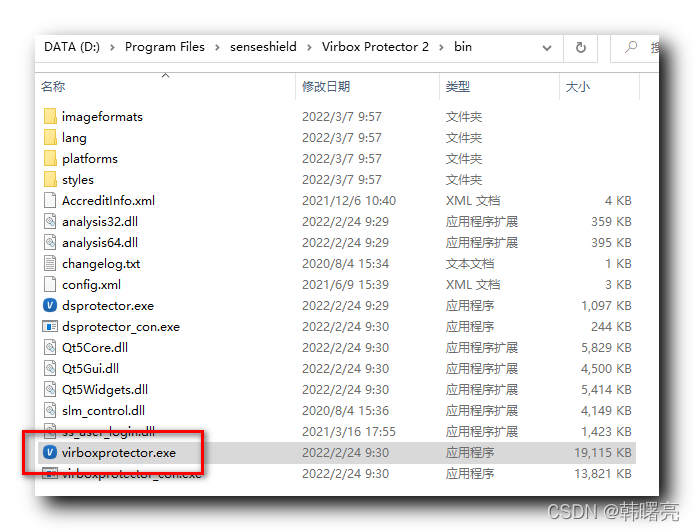Expand chevron after DATA (D:) breadcrumb
The height and width of the screenshot is (531, 694).
click(112, 47)
